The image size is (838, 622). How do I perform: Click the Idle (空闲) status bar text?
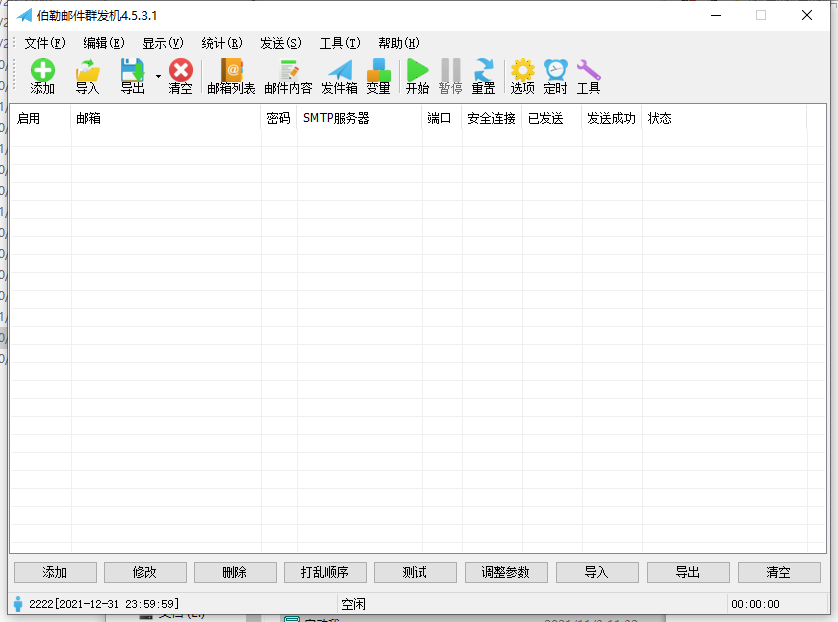click(x=353, y=604)
